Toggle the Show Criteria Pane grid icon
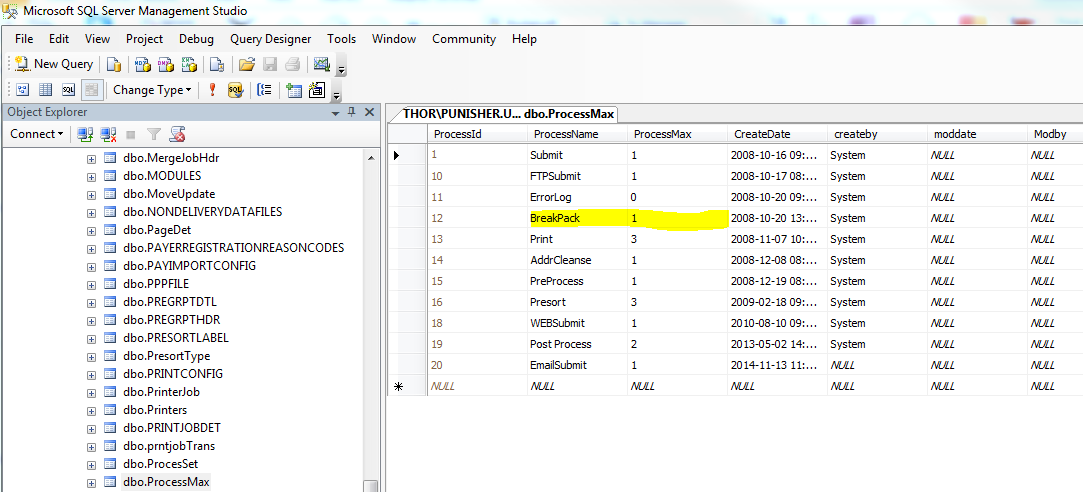1083x492 pixels. (46, 90)
